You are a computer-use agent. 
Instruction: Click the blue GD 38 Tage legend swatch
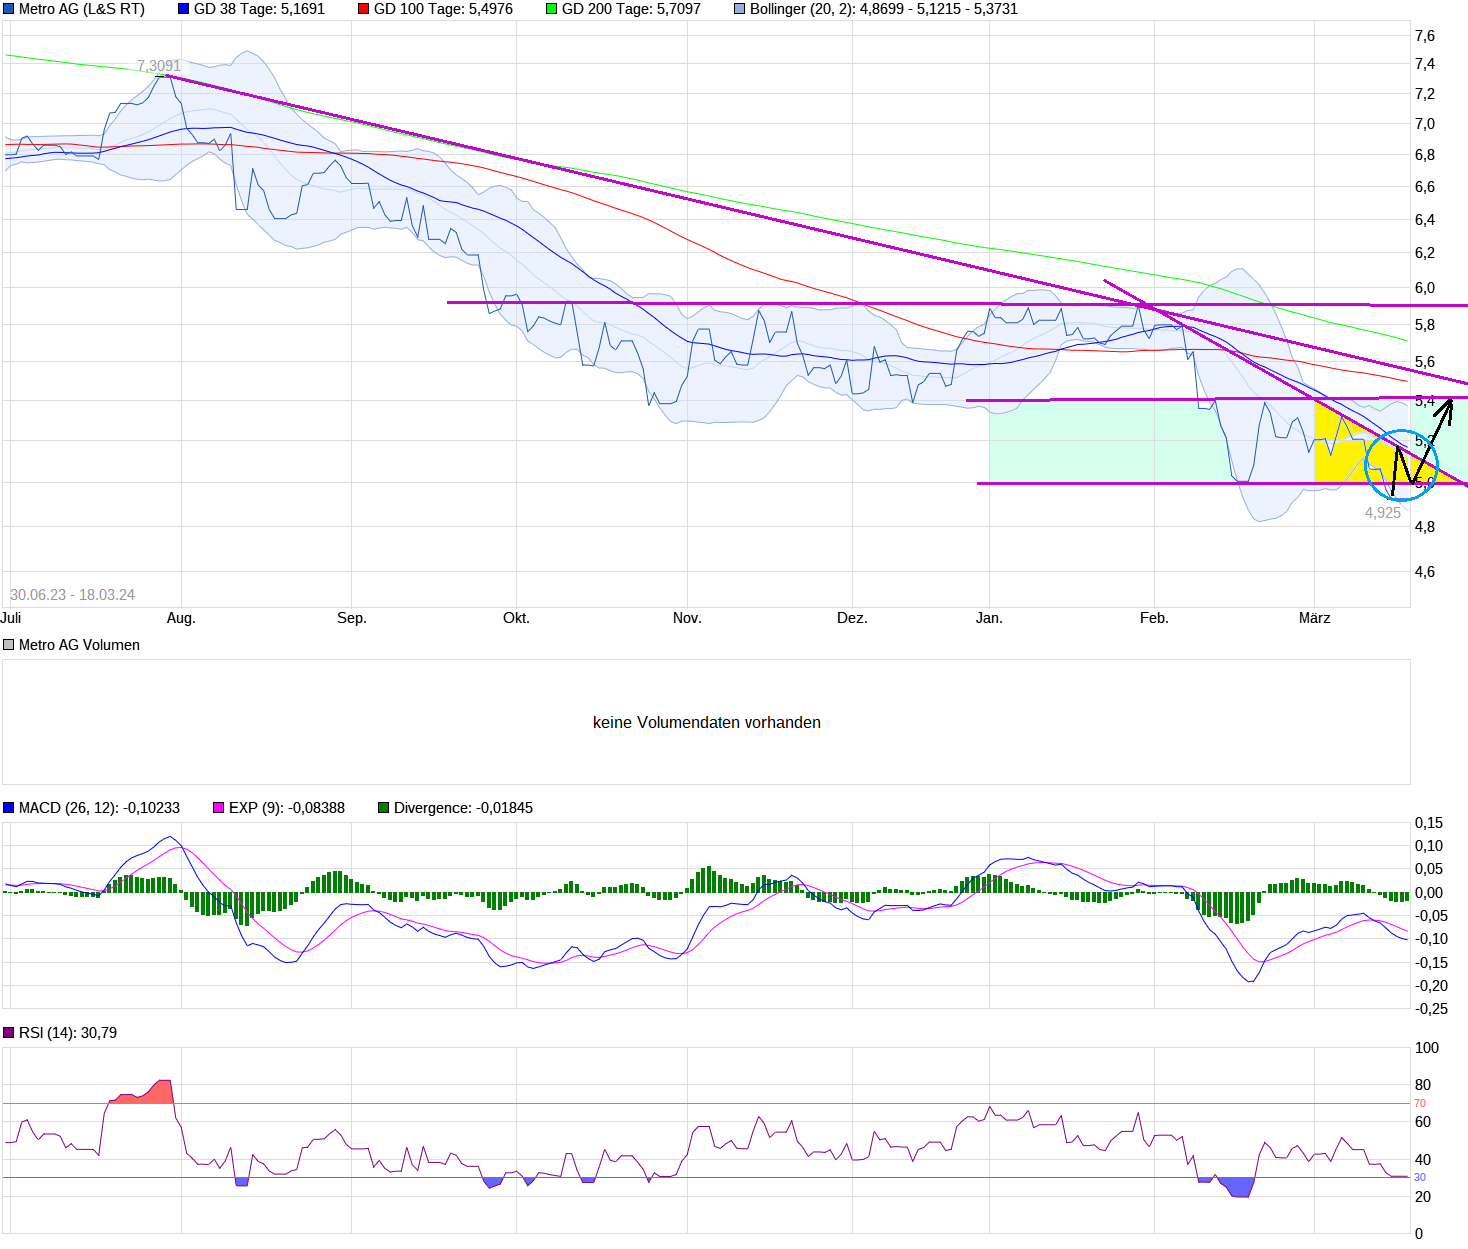click(183, 9)
